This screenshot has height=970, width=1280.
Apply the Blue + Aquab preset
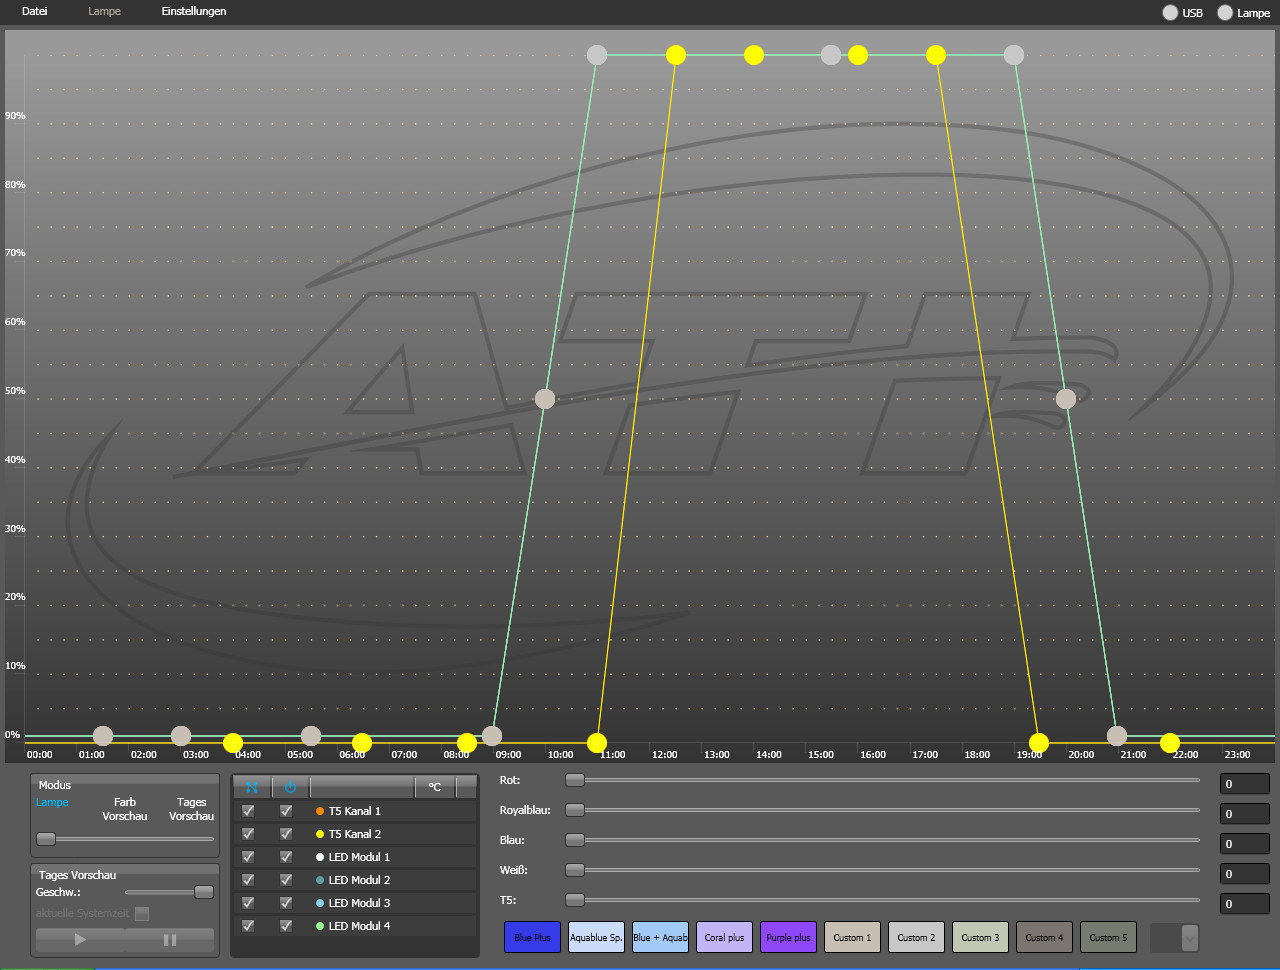click(661, 937)
